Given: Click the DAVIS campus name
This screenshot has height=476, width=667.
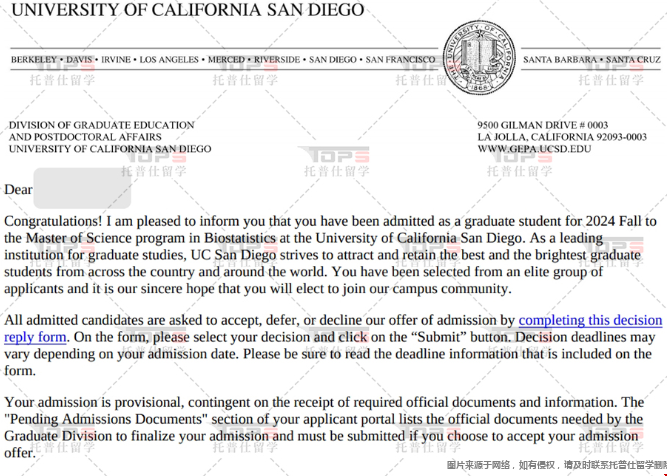Looking at the screenshot, I should (79, 60).
